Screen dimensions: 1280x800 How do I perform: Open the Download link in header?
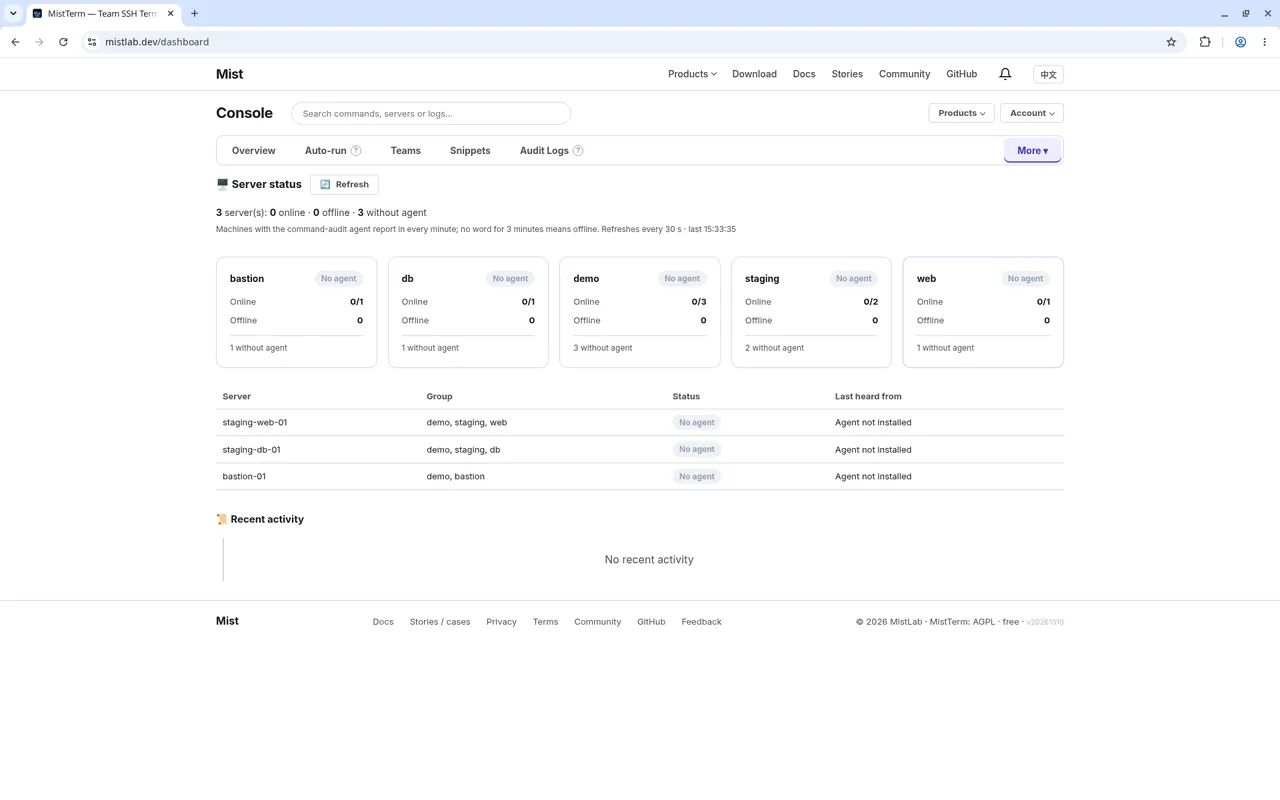pyautogui.click(x=754, y=74)
